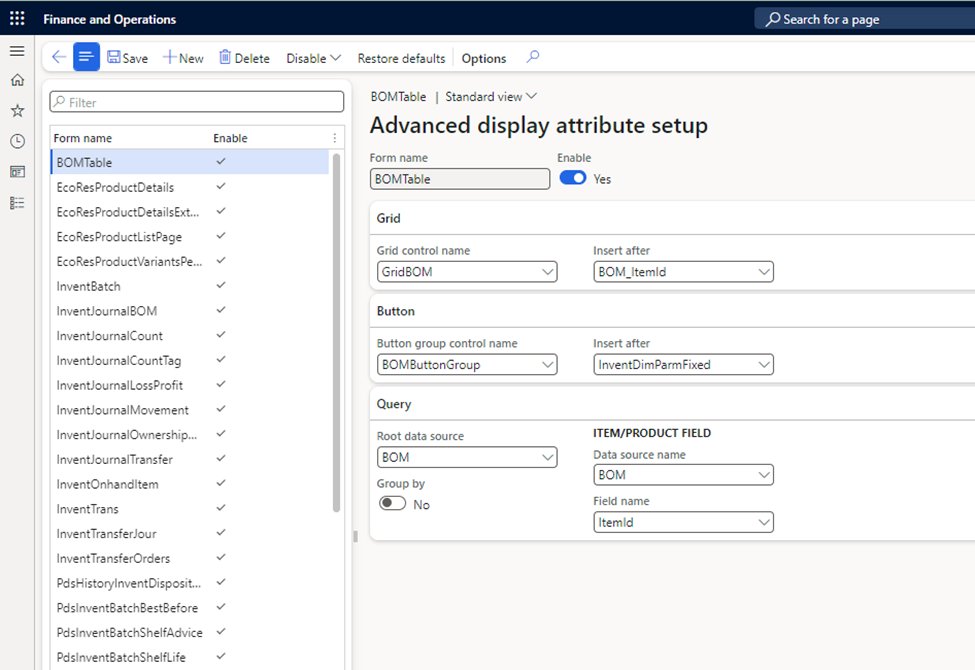
Task: Click the Delete trash can icon
Action: pos(225,57)
